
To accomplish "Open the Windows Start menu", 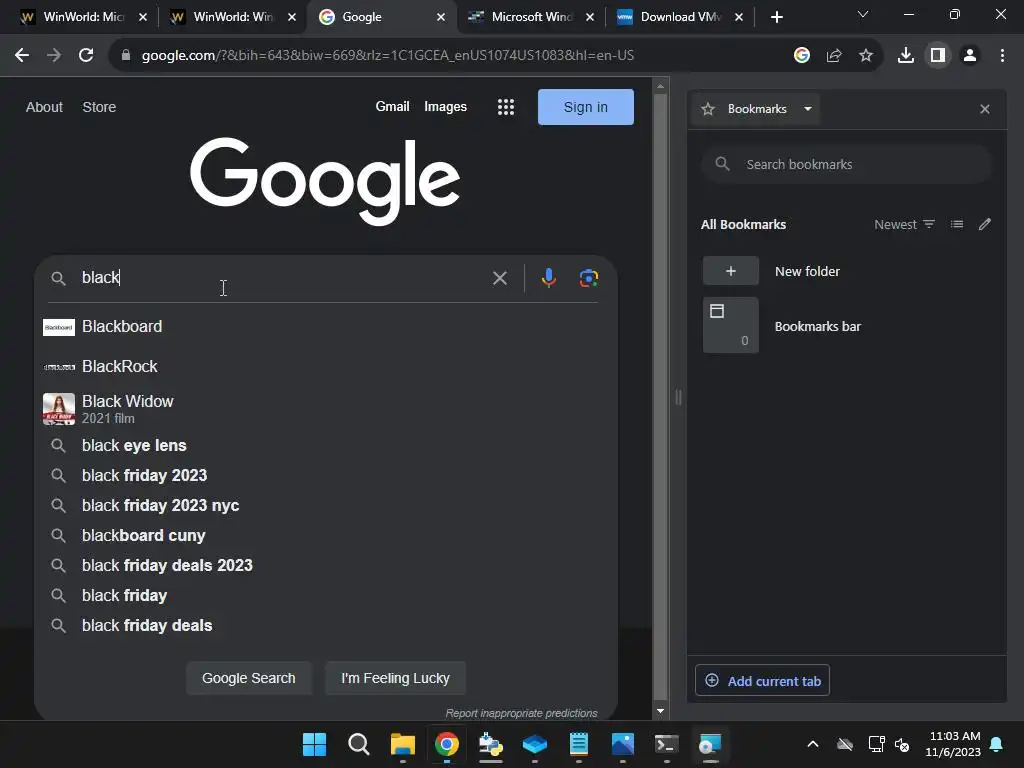I will click(314, 744).
